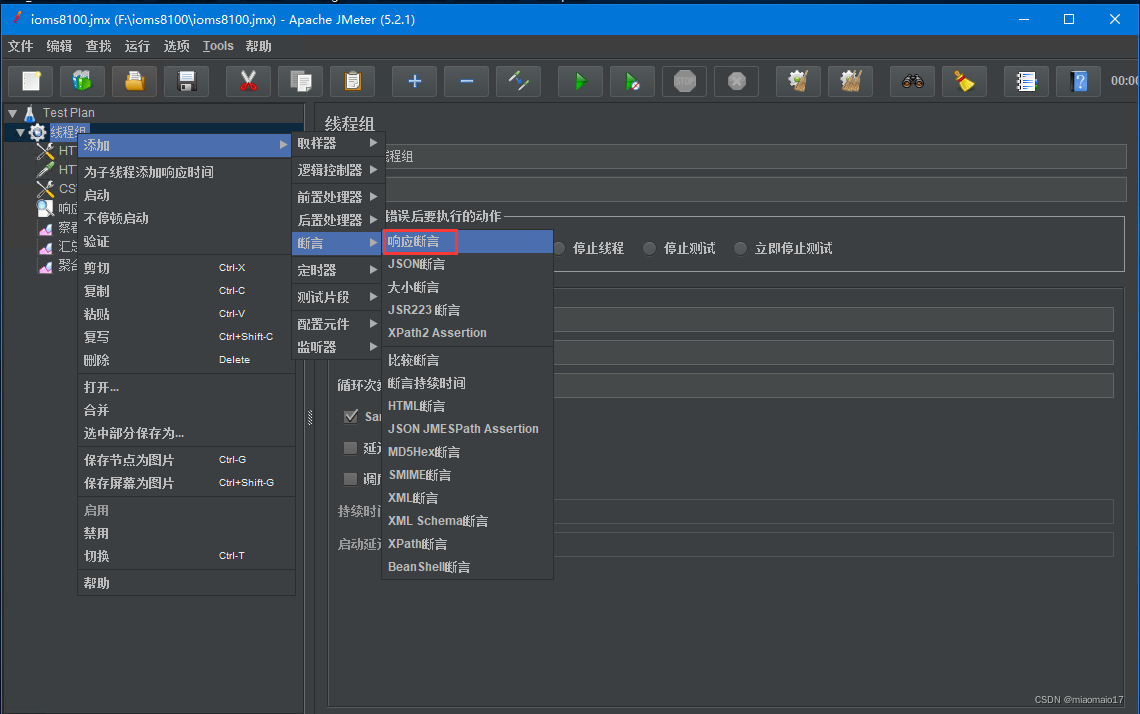
Task: Clear all results with double broom icon
Action: point(851,81)
